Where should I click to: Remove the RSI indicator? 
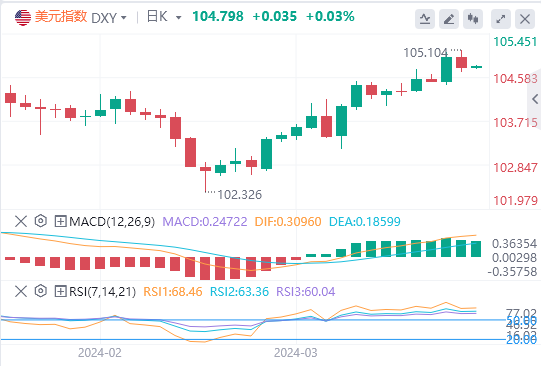21,291
